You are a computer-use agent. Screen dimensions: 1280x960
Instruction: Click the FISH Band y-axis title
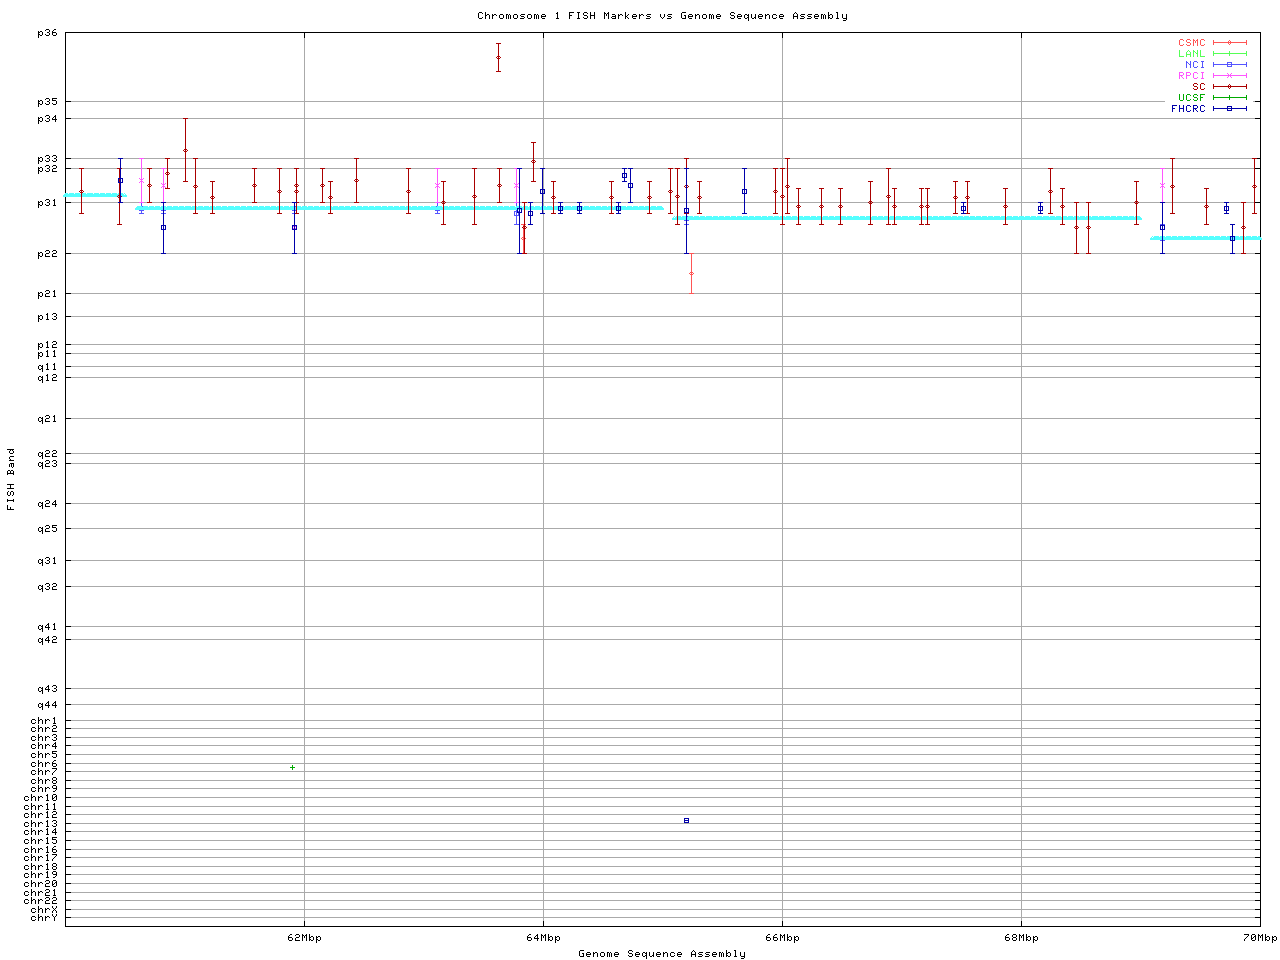tap(11, 479)
